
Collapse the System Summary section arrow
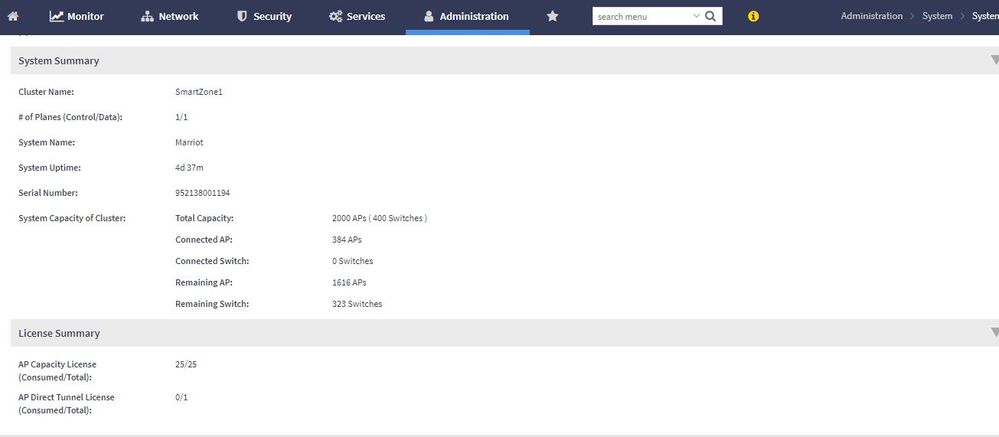tap(993, 60)
